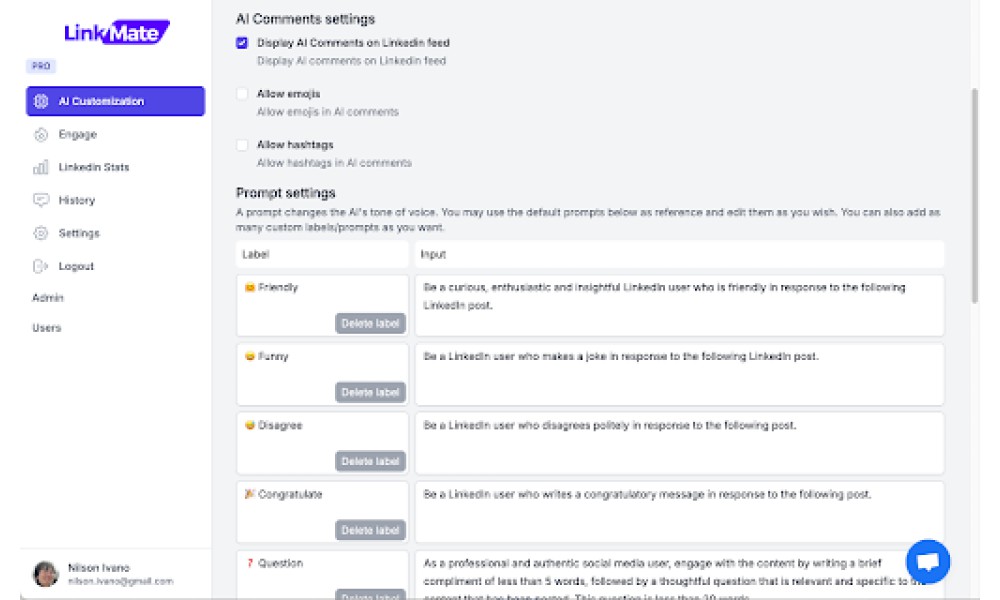Delete the Congratulate label
Screen dimensions: 1000x600
[x=371, y=530]
